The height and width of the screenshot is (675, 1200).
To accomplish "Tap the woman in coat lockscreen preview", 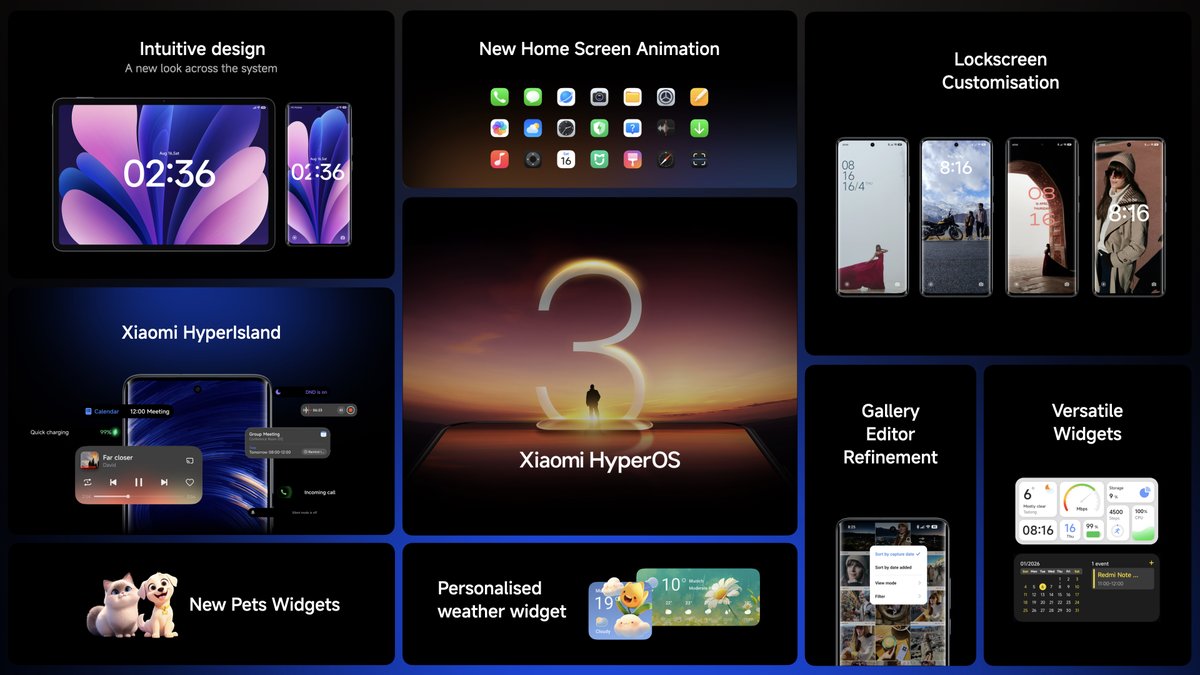I will (x=1128, y=217).
